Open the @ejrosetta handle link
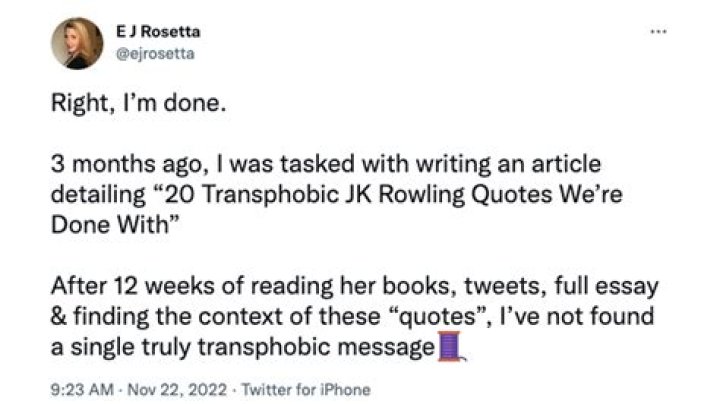The image size is (720, 404). coord(152,53)
